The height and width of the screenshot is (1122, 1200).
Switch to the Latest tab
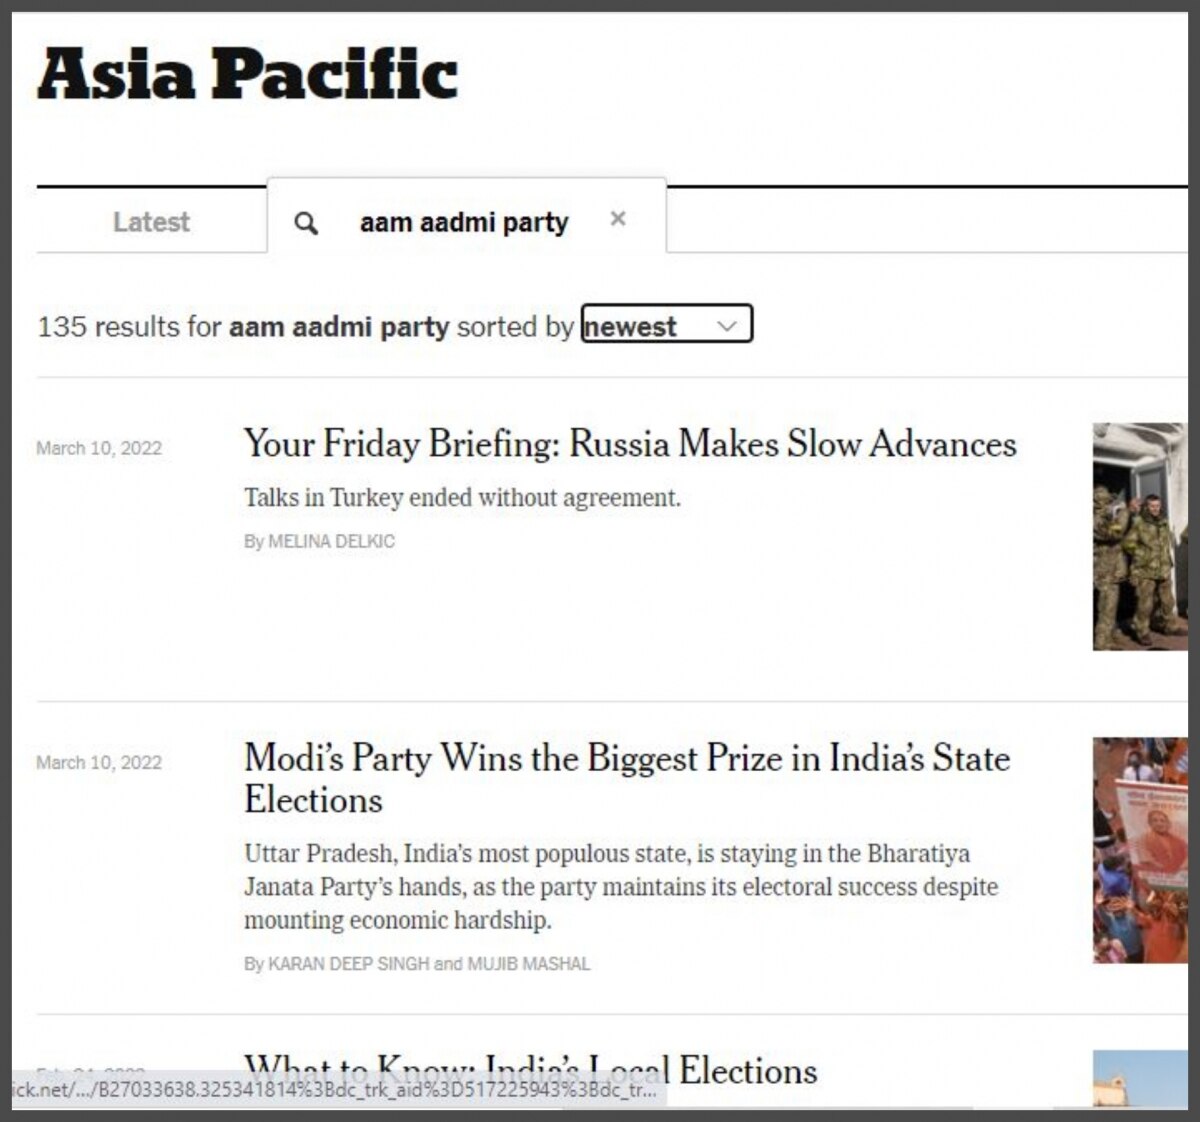point(151,222)
